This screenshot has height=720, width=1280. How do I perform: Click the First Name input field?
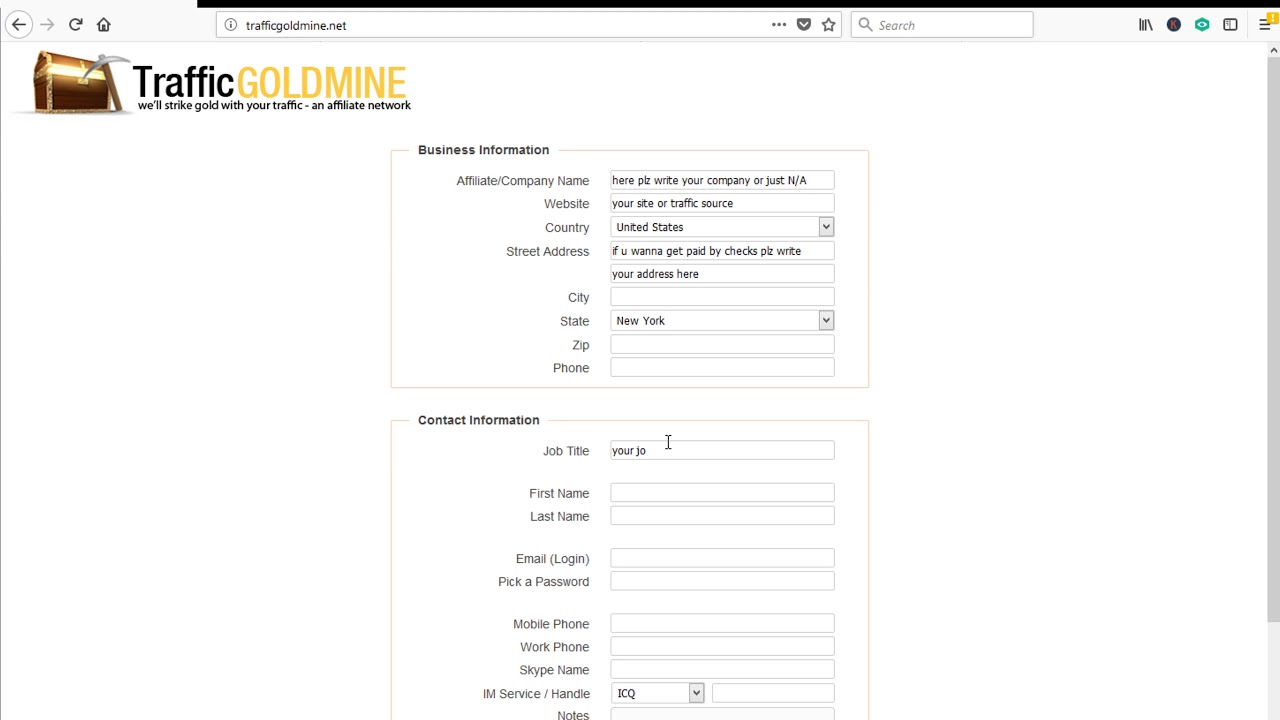722,493
